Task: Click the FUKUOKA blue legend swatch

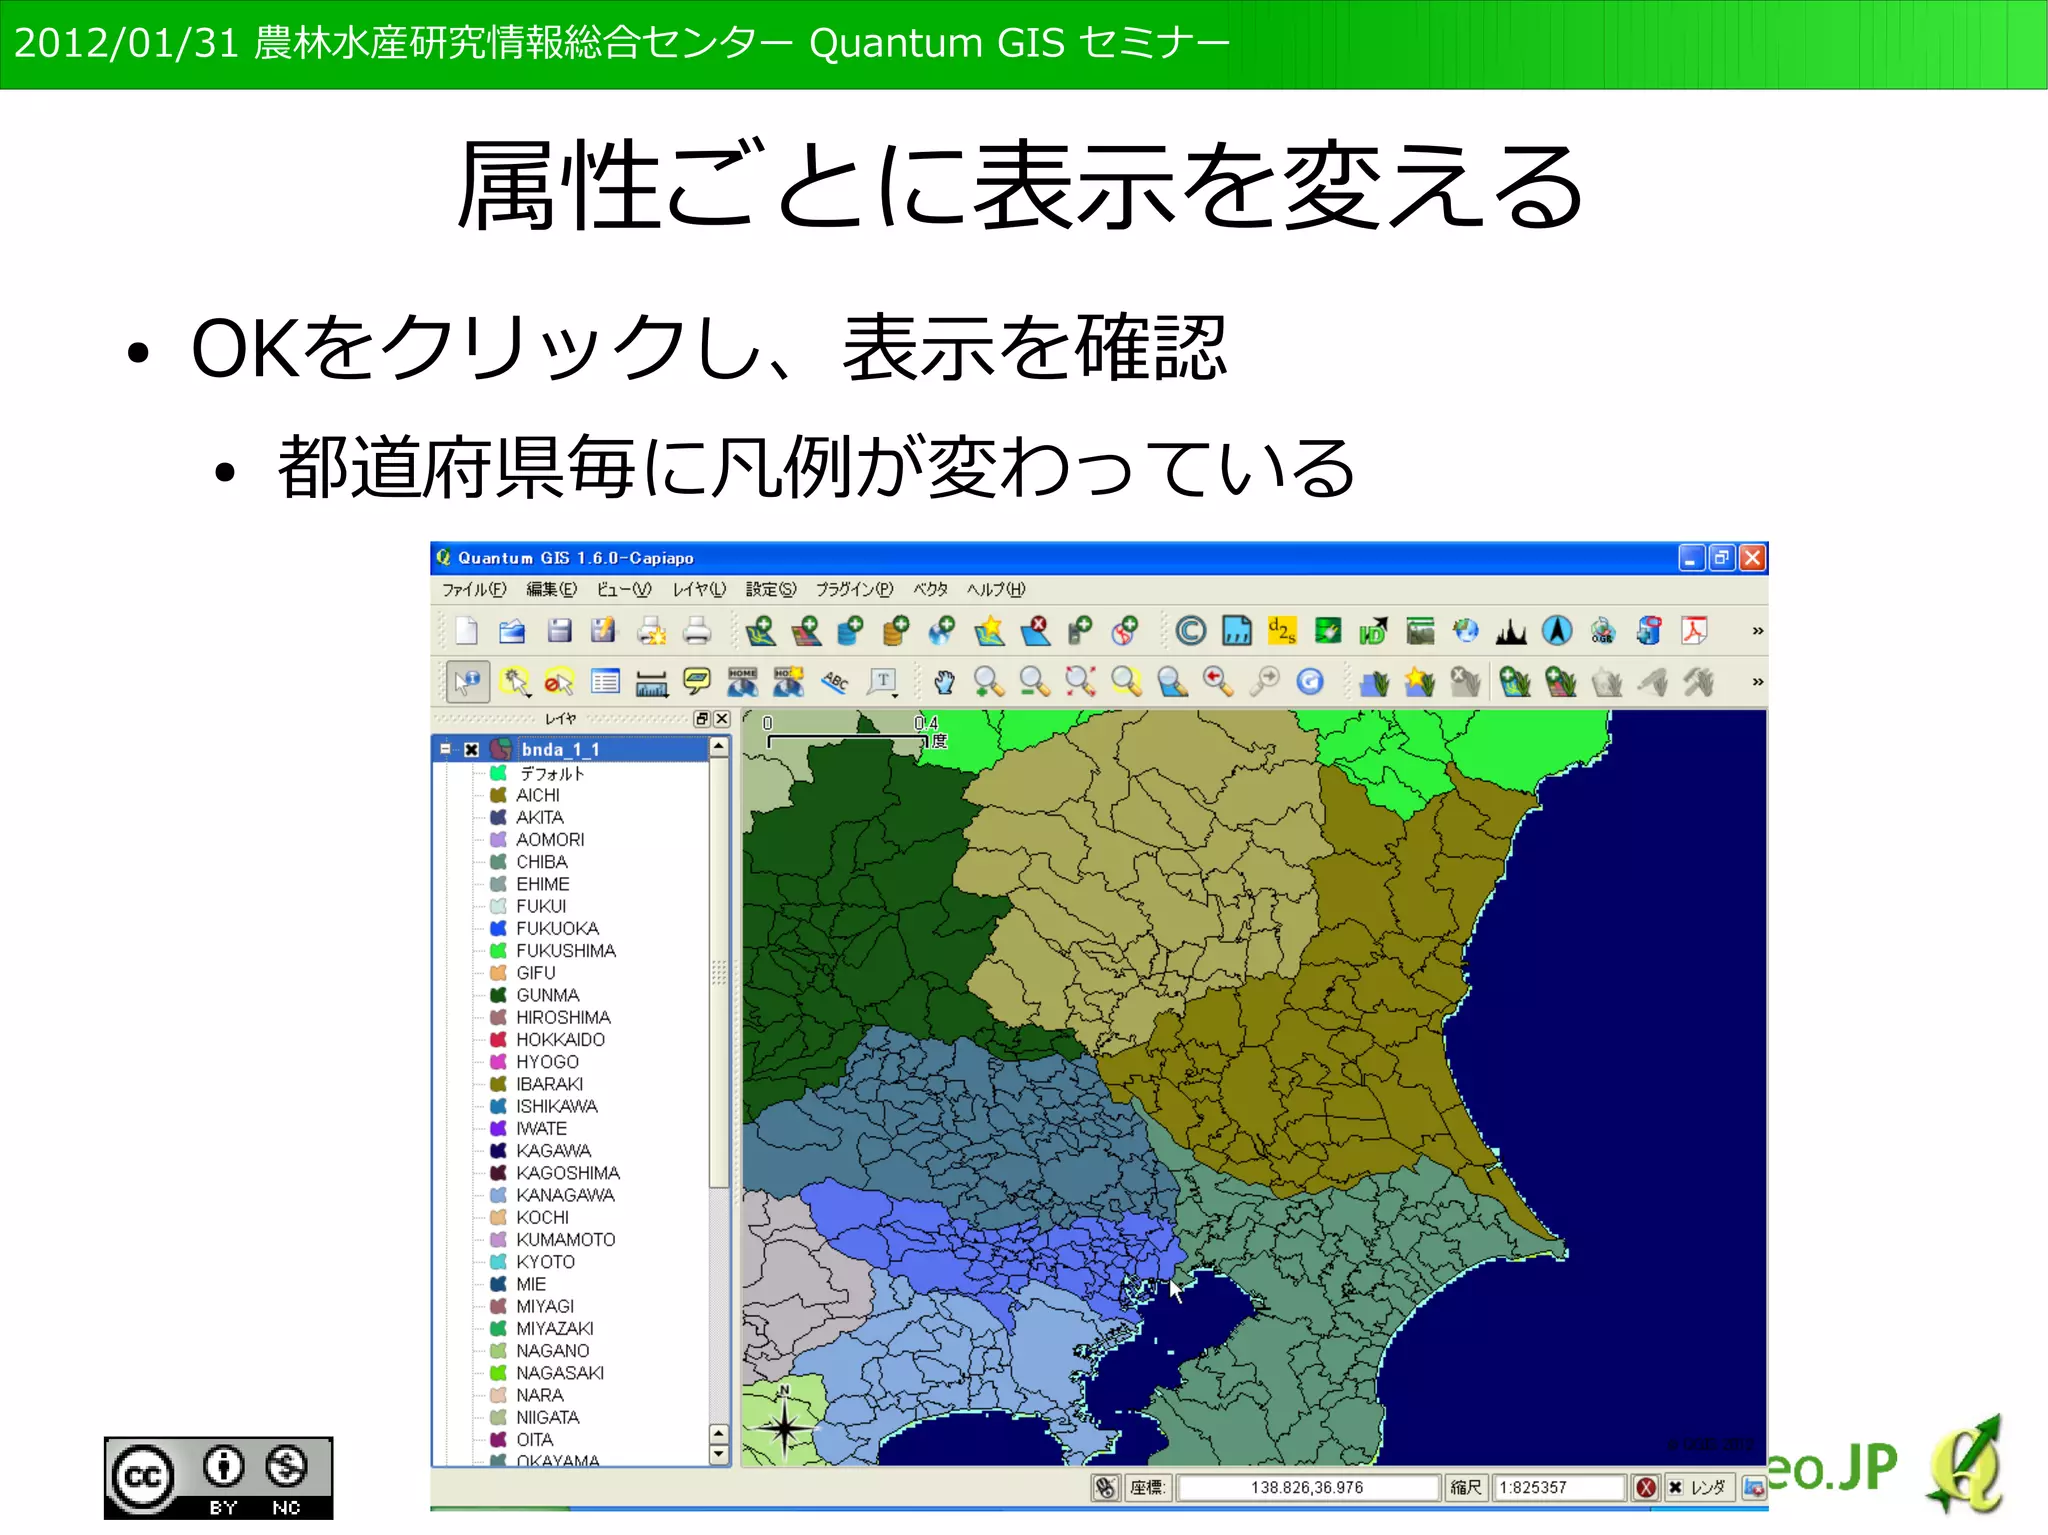Action: click(x=498, y=928)
